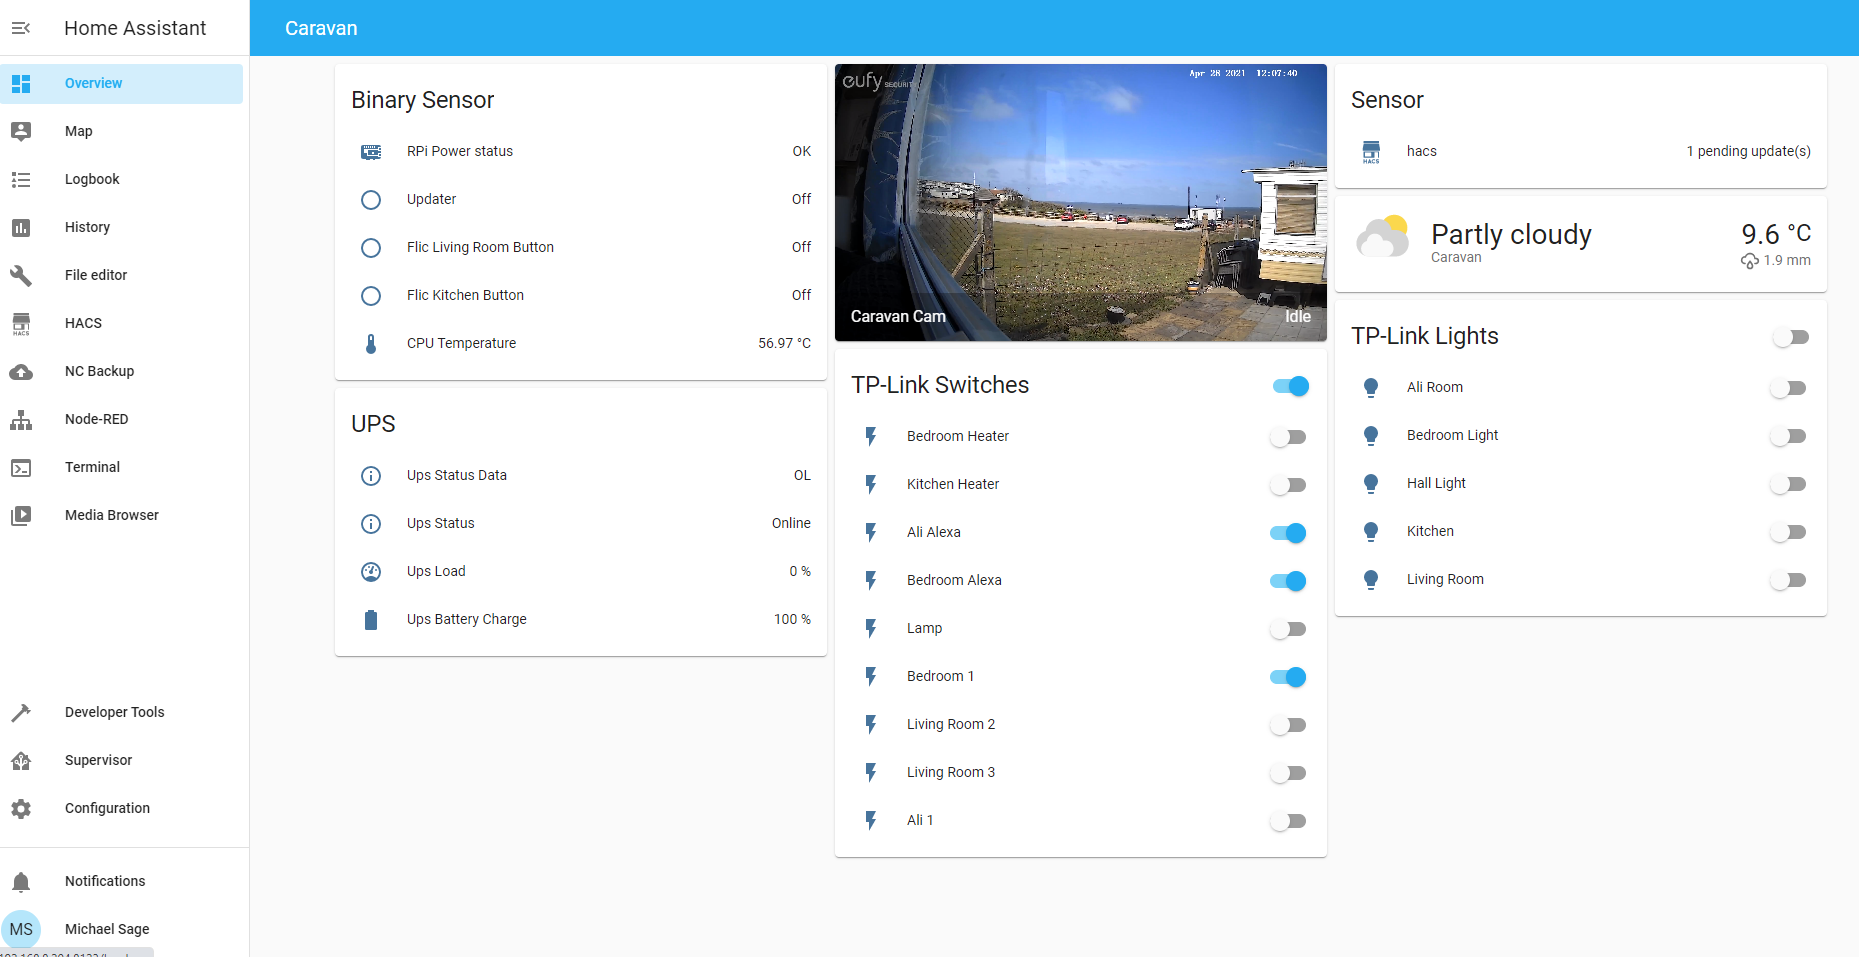Open the Ups Status entity row
1859x957 pixels.
pyautogui.click(x=581, y=523)
